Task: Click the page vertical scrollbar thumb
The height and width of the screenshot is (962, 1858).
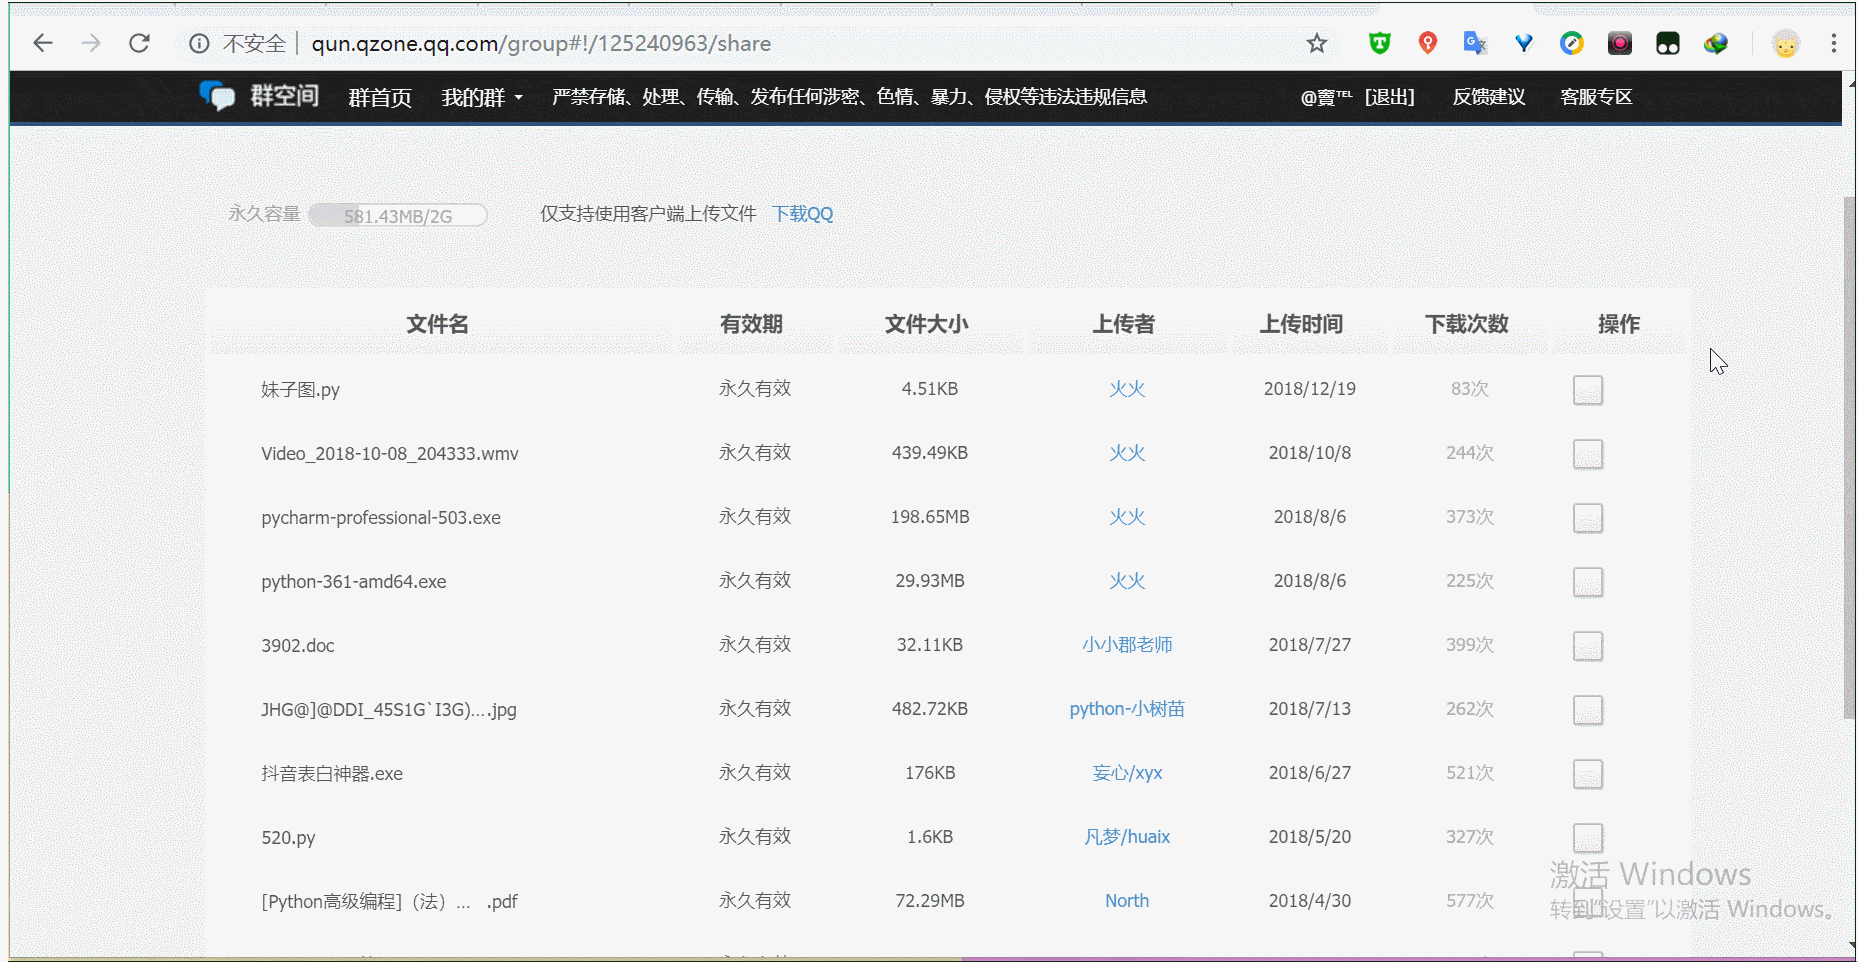Action: click(x=1849, y=457)
